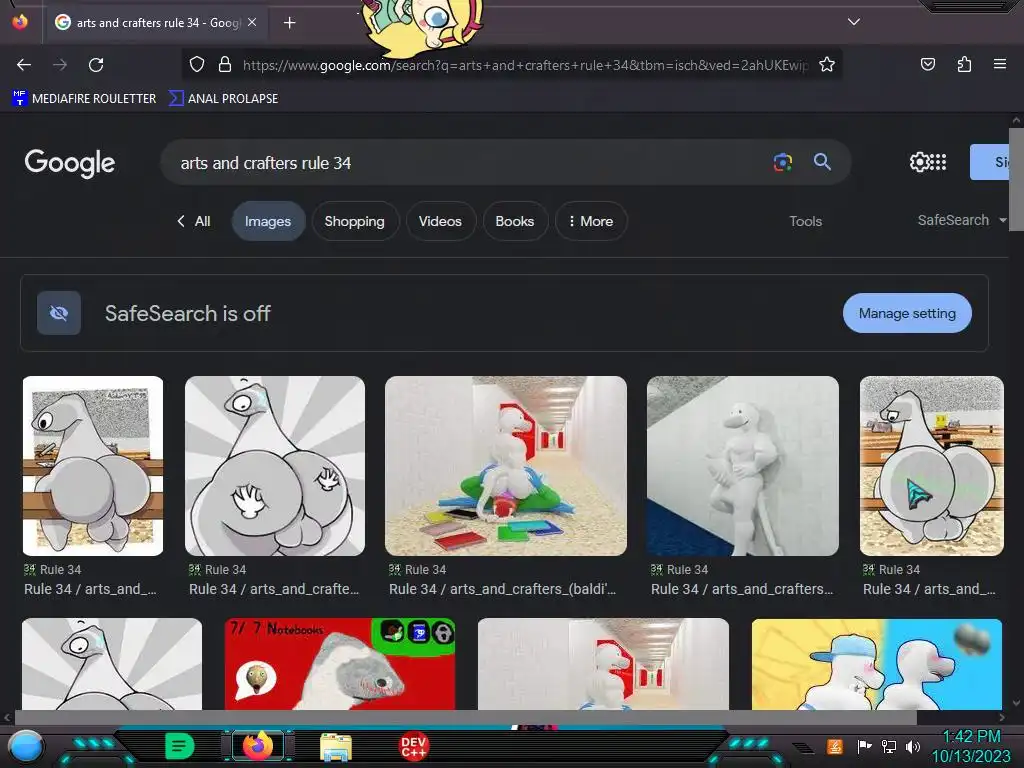Switch to the Books tab

click(x=515, y=221)
